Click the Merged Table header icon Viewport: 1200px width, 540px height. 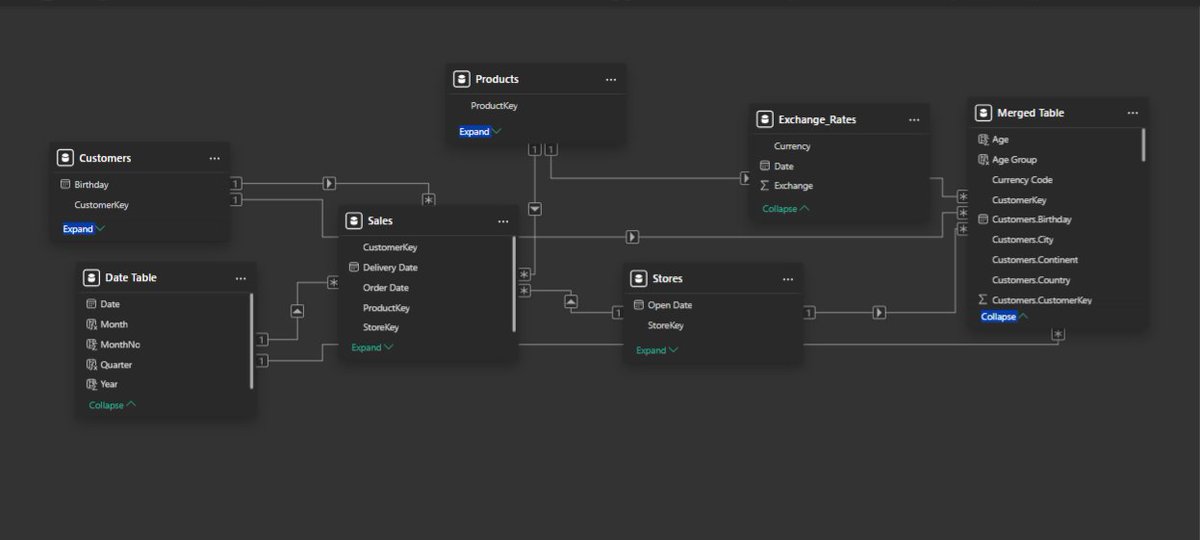983,113
